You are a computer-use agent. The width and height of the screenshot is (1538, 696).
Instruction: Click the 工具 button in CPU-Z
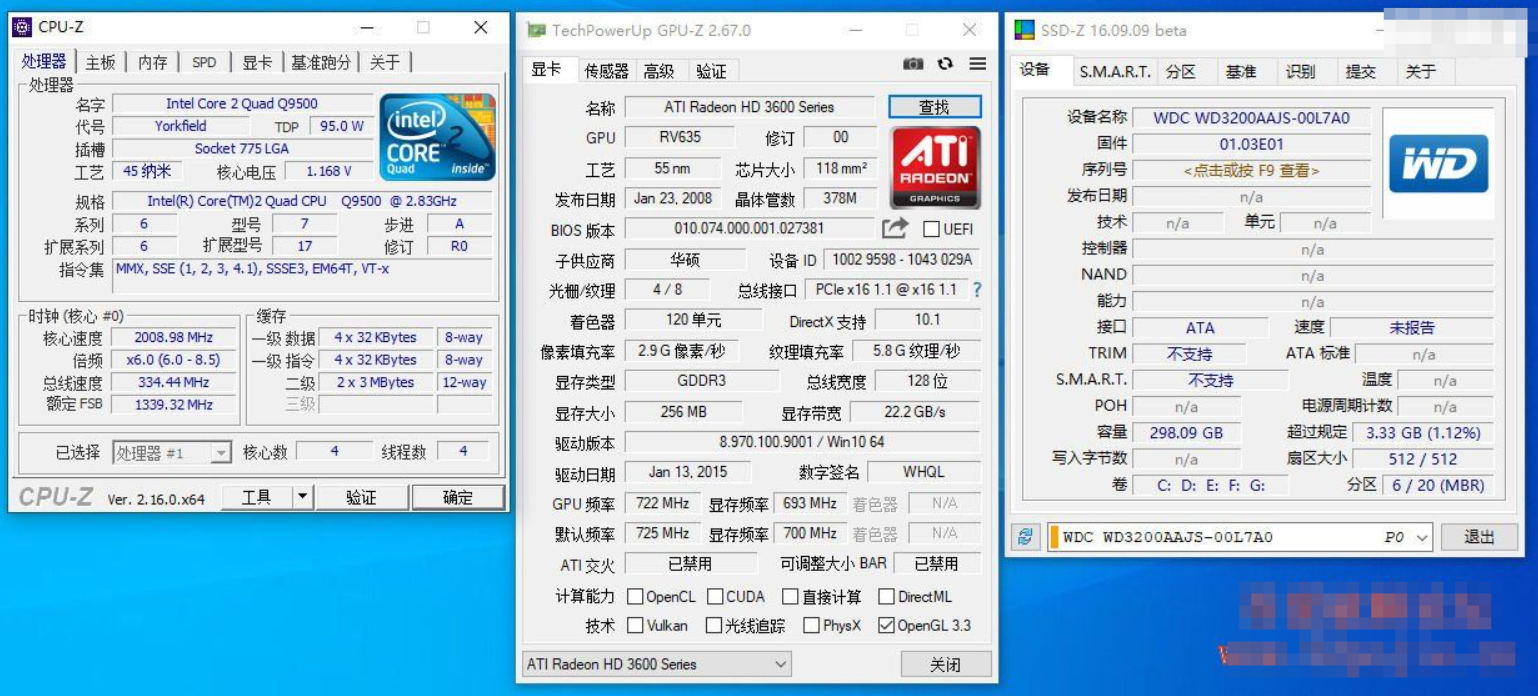tap(257, 497)
